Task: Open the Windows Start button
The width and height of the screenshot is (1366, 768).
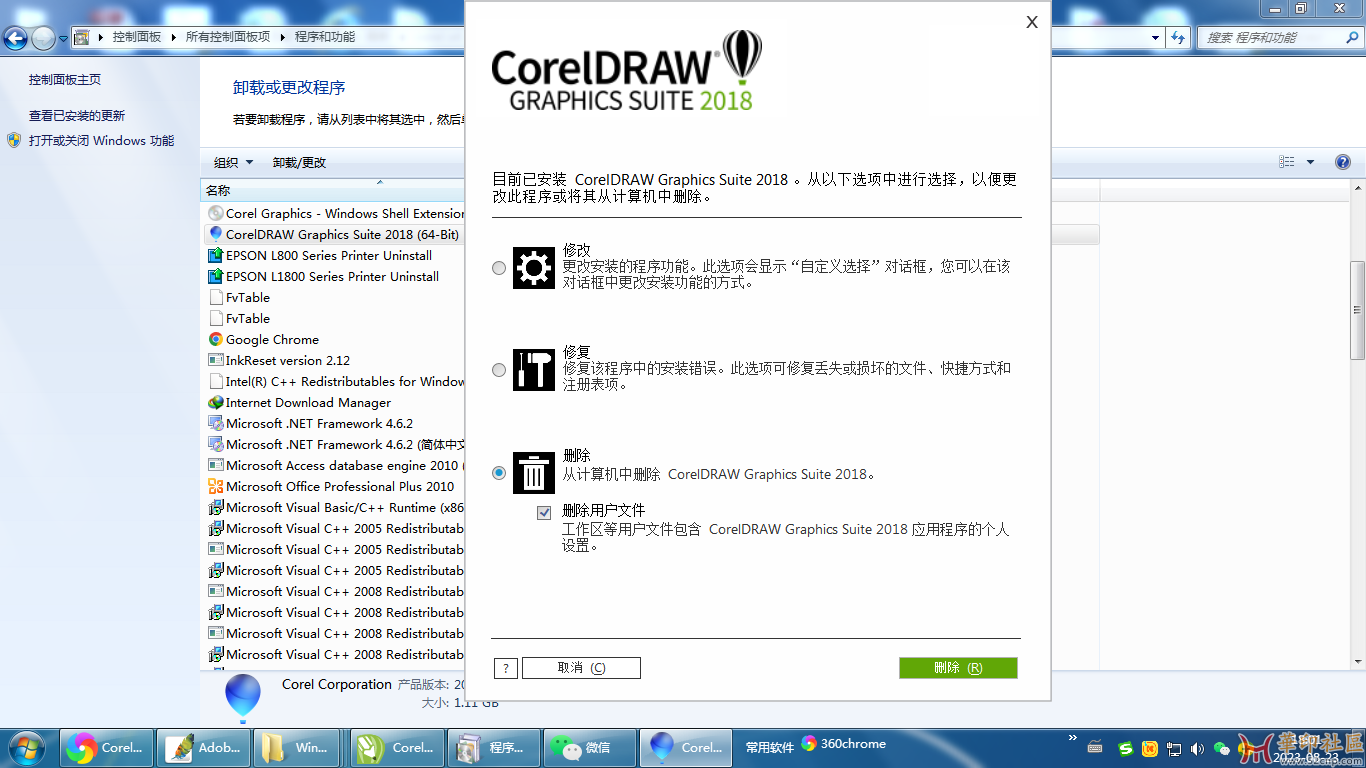Action: (x=27, y=747)
